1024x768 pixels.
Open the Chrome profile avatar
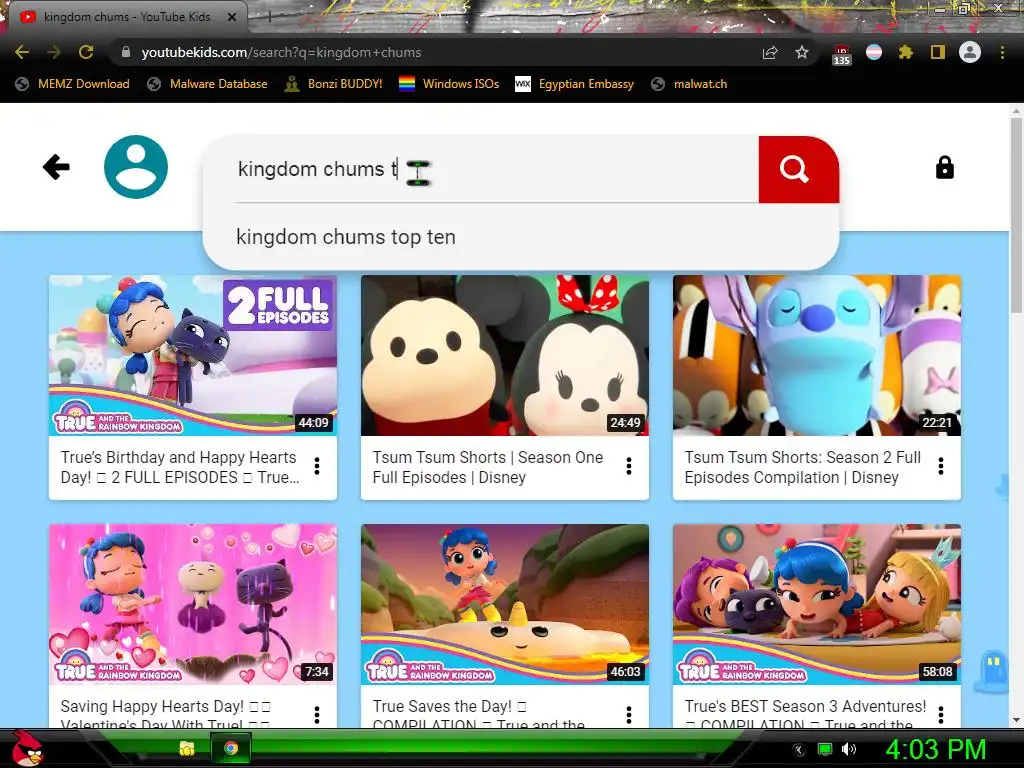[x=970, y=52]
